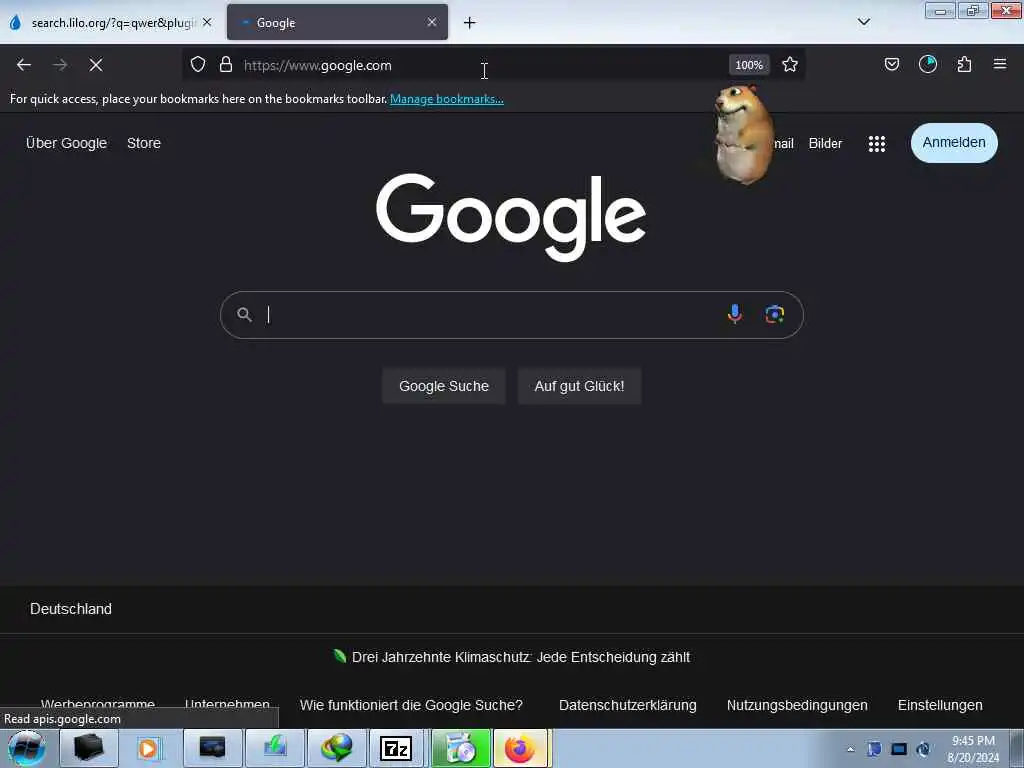The image size is (1024, 768).
Task: Click the Google Suche button
Action: point(444,386)
